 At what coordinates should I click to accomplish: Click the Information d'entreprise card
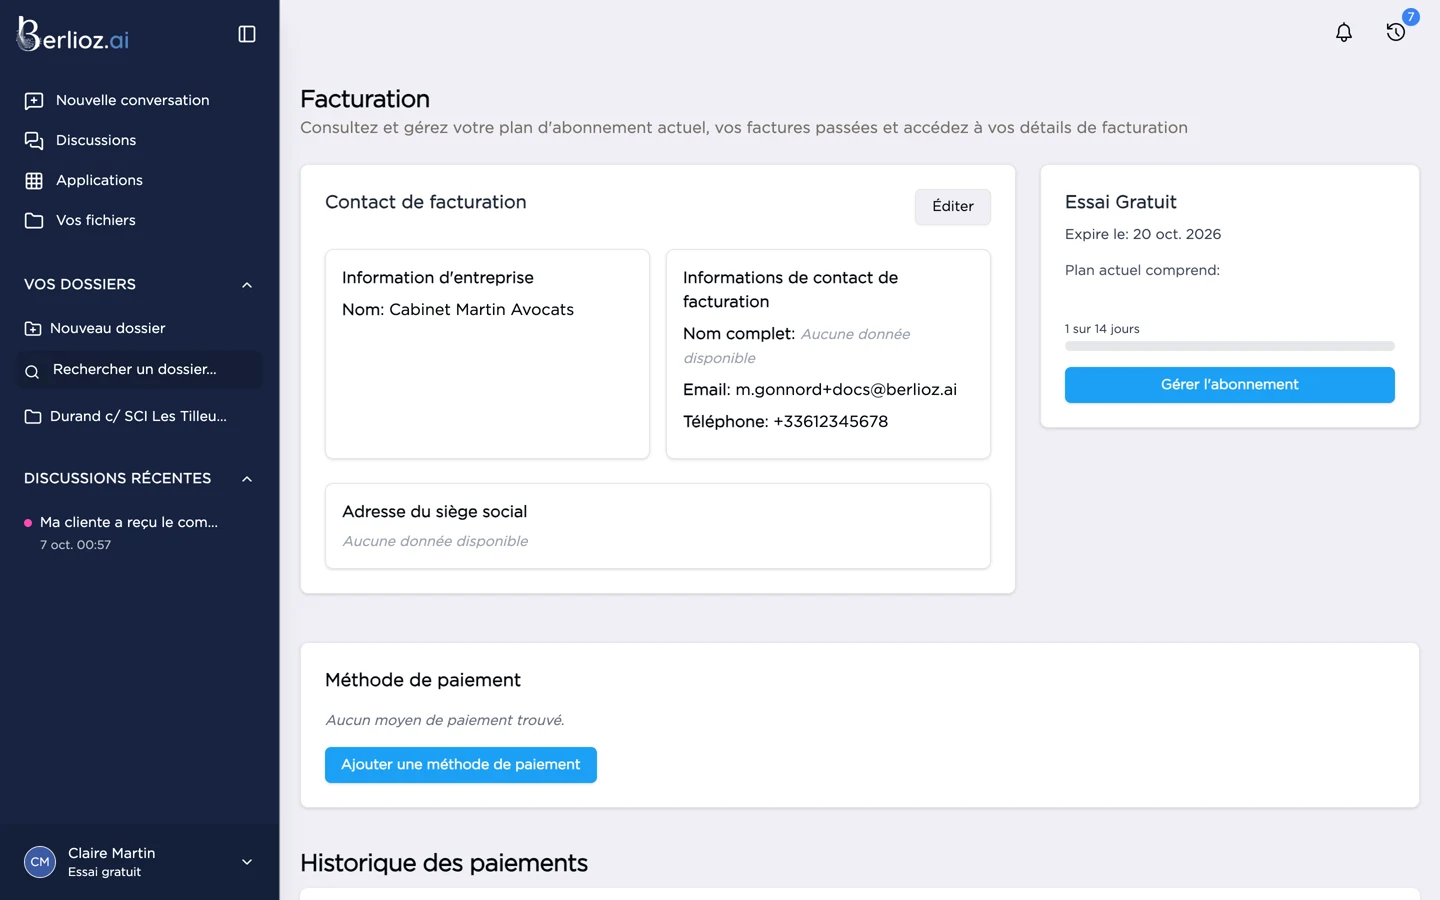point(487,354)
